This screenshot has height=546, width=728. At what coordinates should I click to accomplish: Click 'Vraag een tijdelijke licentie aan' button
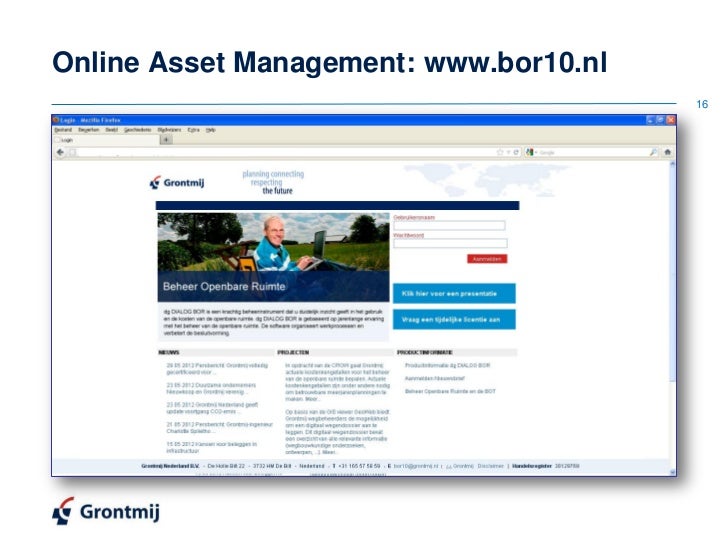pyautogui.click(x=454, y=319)
